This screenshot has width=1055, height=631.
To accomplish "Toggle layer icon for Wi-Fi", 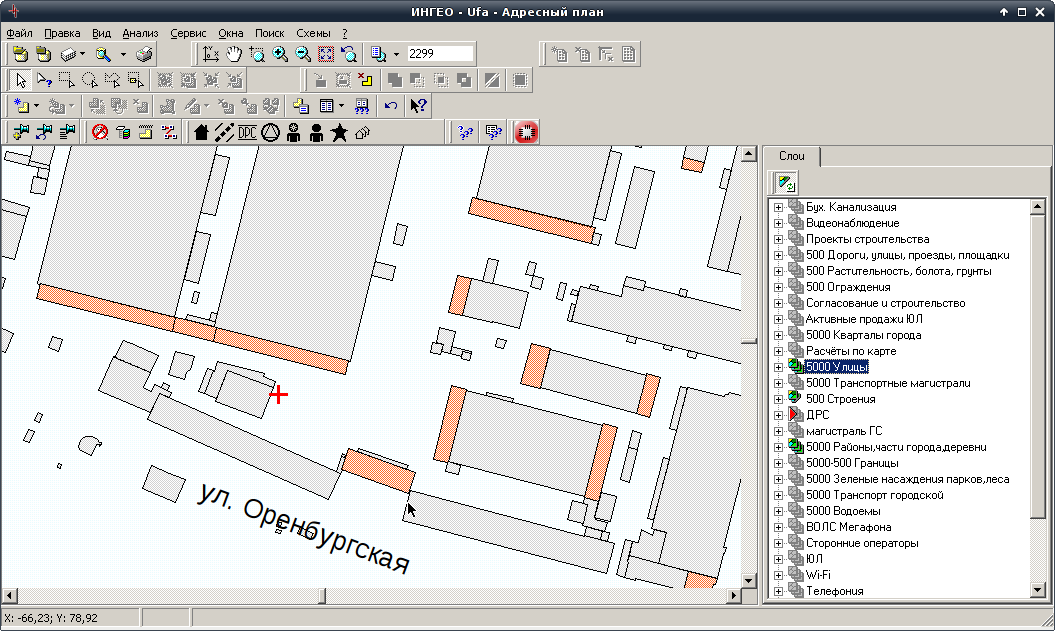I will (796, 575).
